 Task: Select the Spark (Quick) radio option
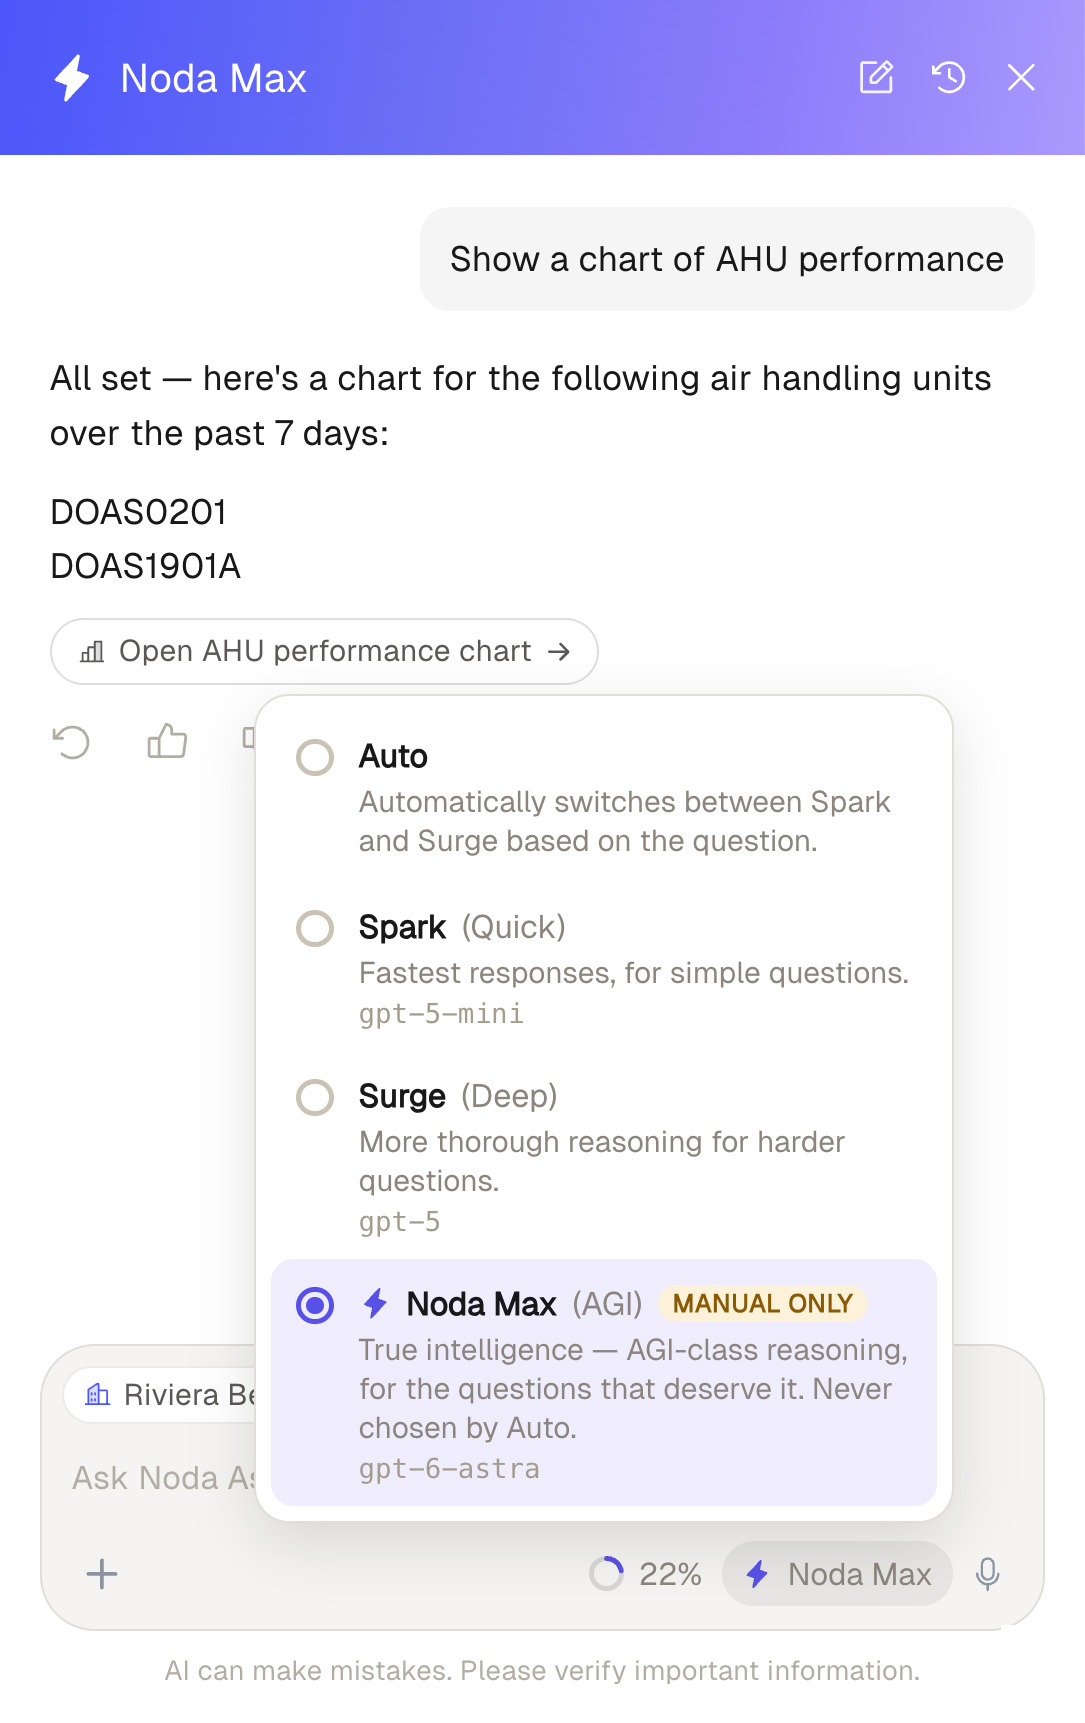pyautogui.click(x=315, y=928)
